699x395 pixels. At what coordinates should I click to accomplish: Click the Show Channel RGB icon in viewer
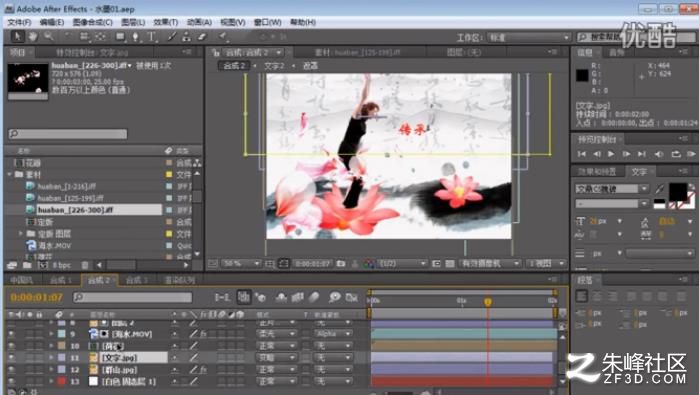pyautogui.click(x=368, y=264)
